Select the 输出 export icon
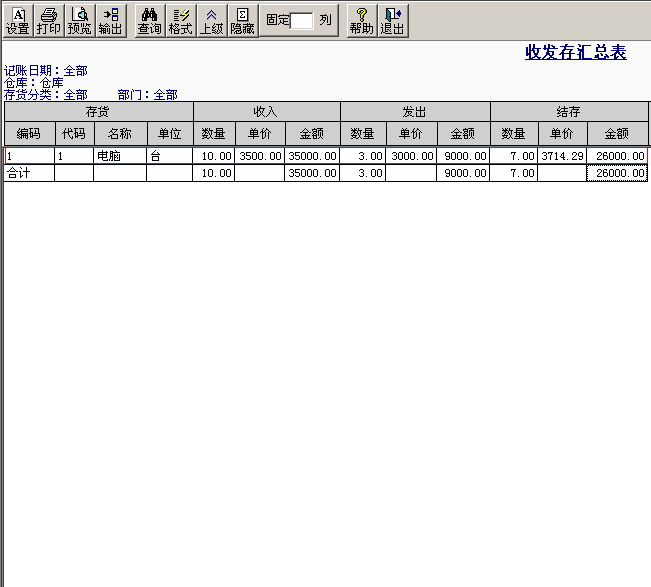651x587 pixels. [110, 21]
